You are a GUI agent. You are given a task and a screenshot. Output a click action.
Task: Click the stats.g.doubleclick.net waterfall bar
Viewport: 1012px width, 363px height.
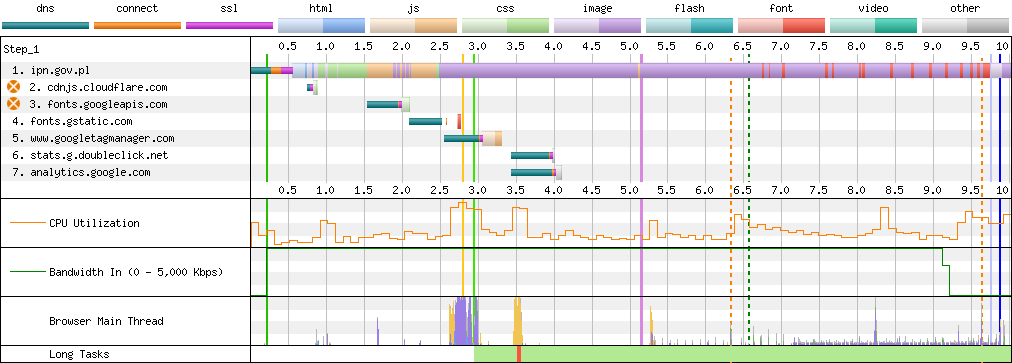click(x=532, y=156)
